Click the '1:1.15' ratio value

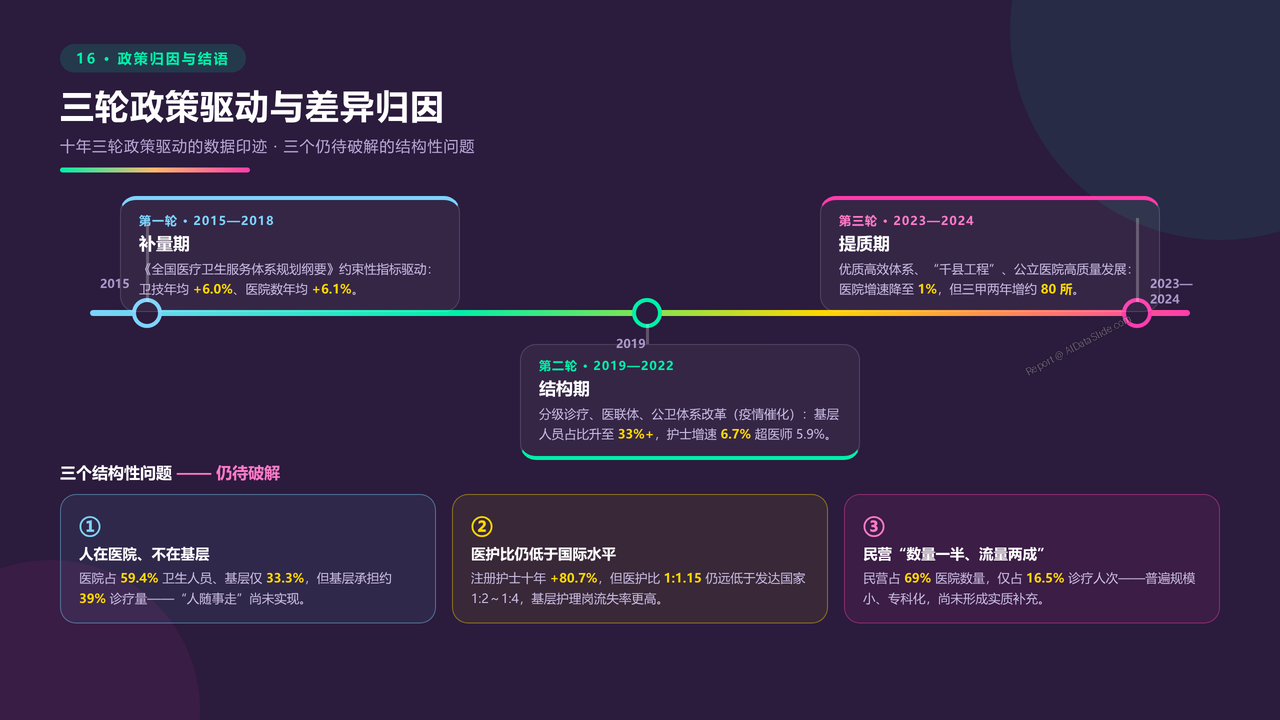pos(683,578)
